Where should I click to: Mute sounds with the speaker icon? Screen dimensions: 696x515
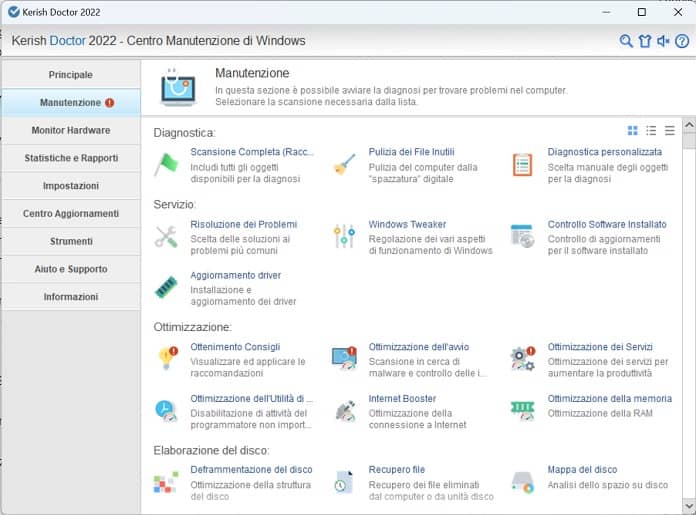663,41
